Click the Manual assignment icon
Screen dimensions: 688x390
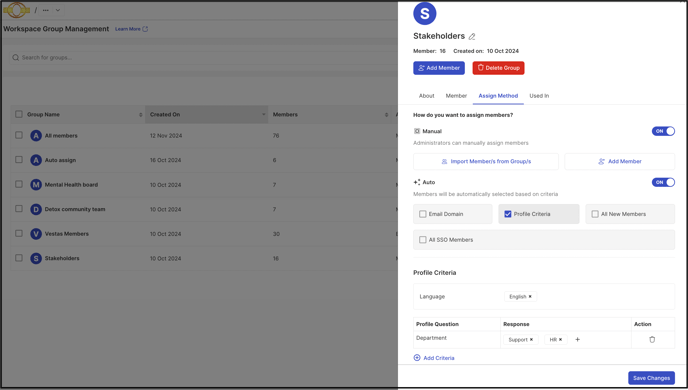click(417, 131)
